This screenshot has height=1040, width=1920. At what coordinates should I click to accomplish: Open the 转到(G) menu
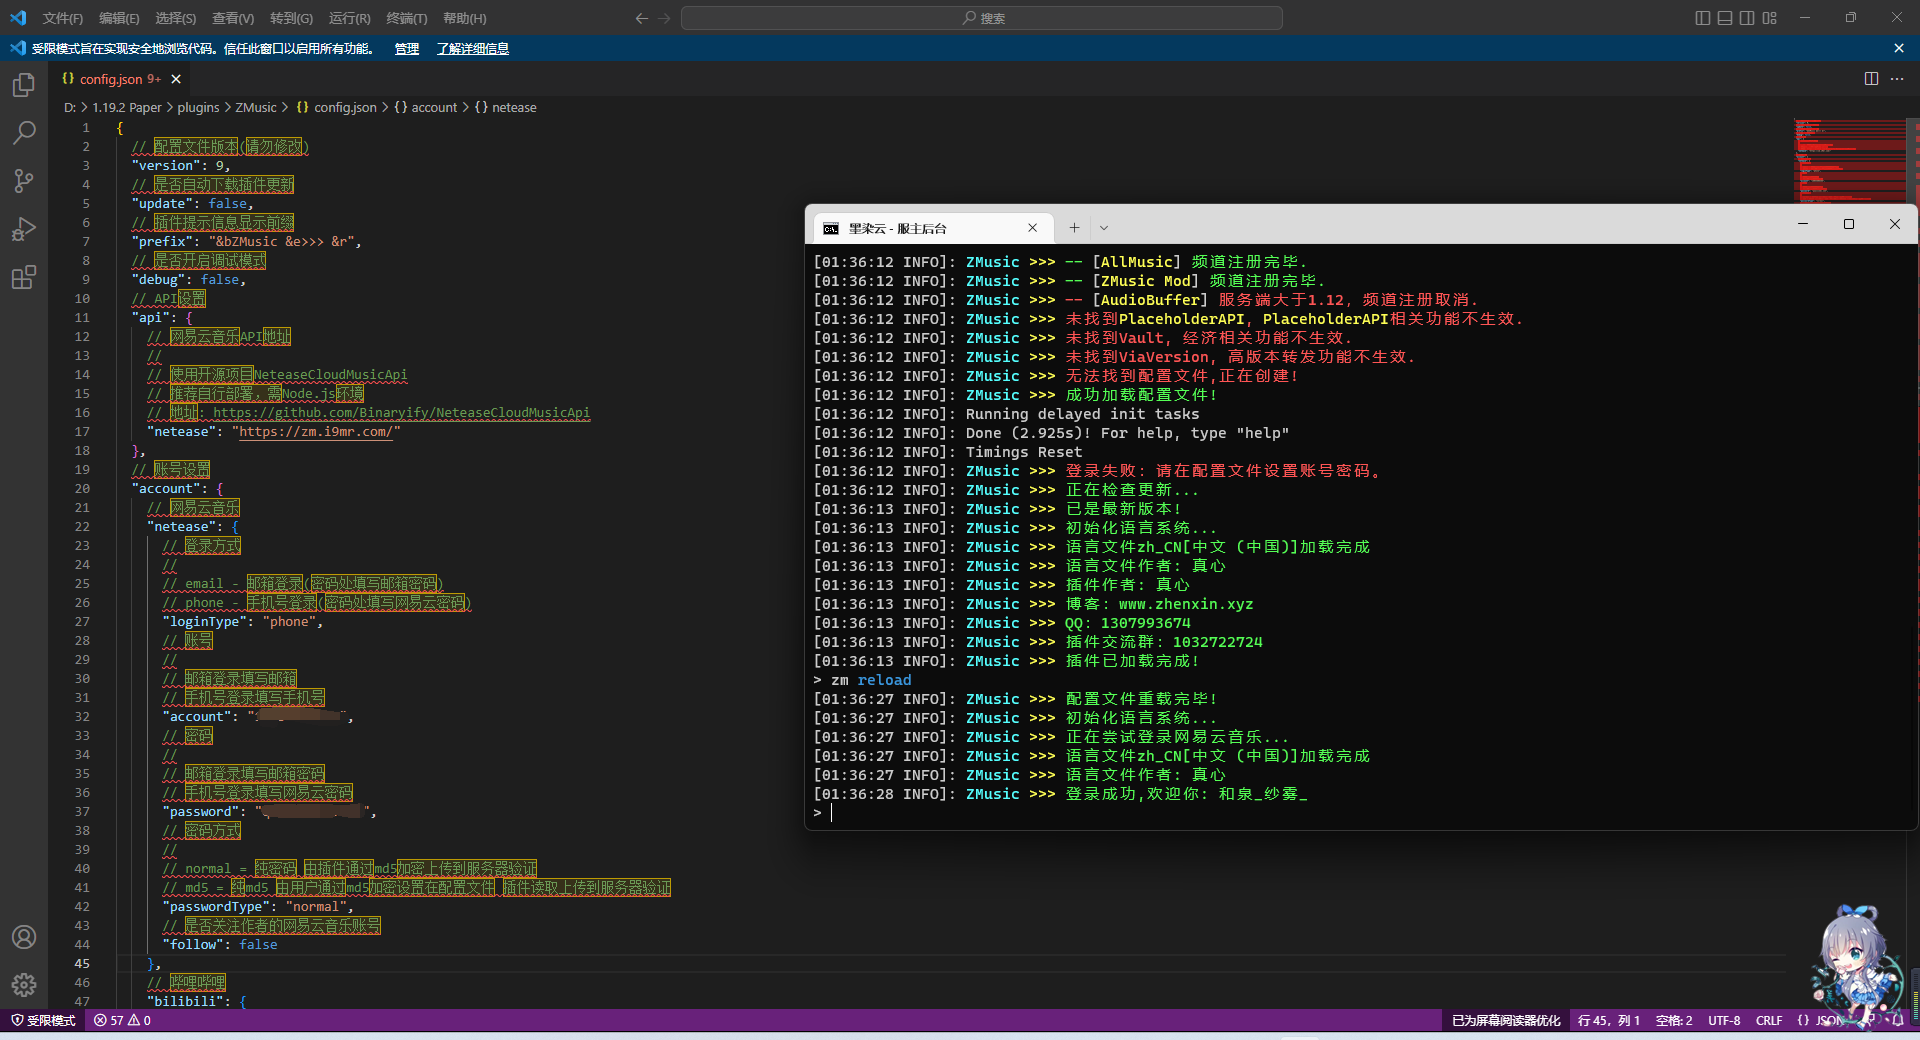[291, 18]
